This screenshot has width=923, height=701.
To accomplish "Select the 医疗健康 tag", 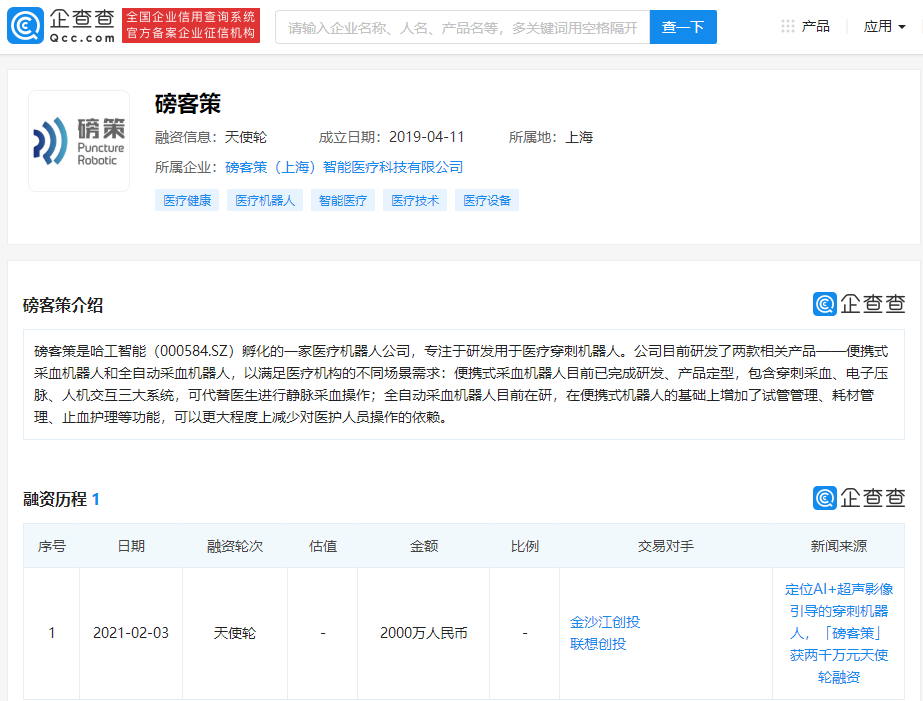I will coord(187,201).
